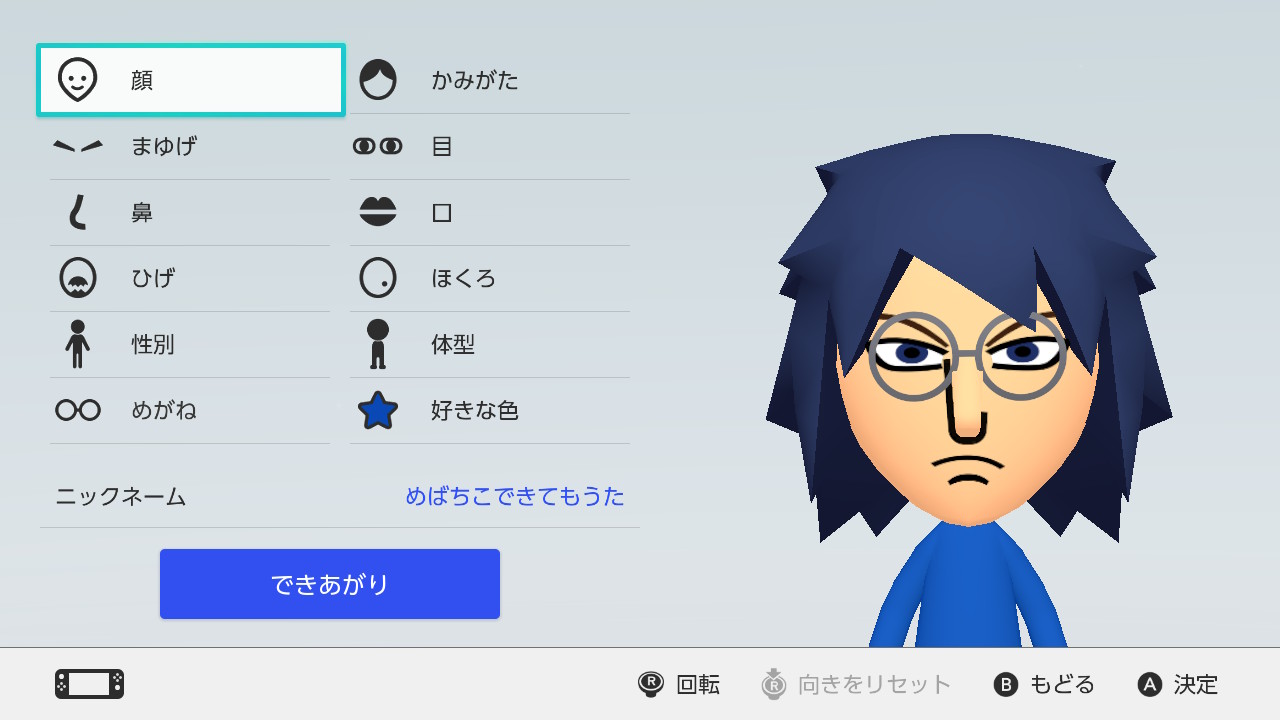The height and width of the screenshot is (720, 1280).
Task: Click the favorite color blue star
Action: (x=378, y=410)
